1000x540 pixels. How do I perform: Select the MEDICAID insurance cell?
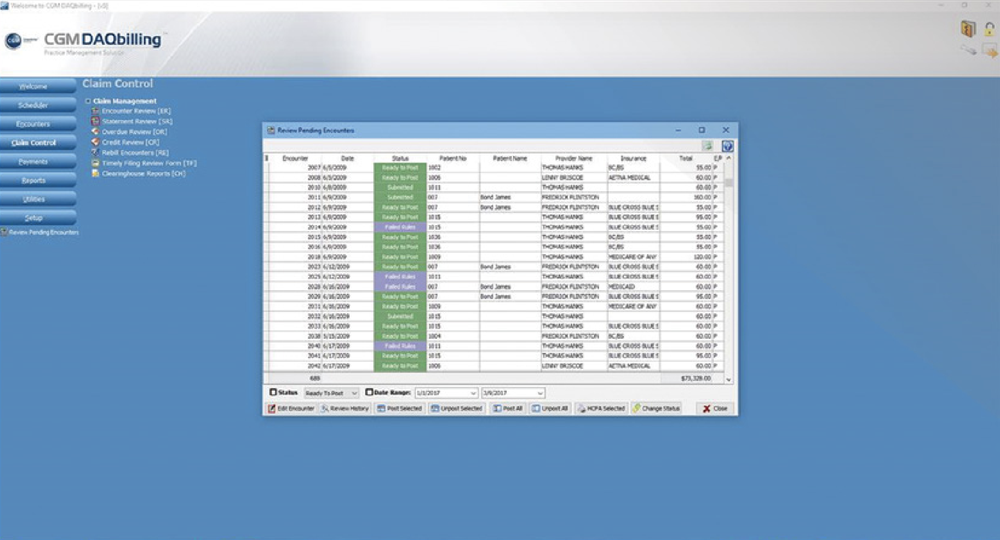(x=633, y=287)
